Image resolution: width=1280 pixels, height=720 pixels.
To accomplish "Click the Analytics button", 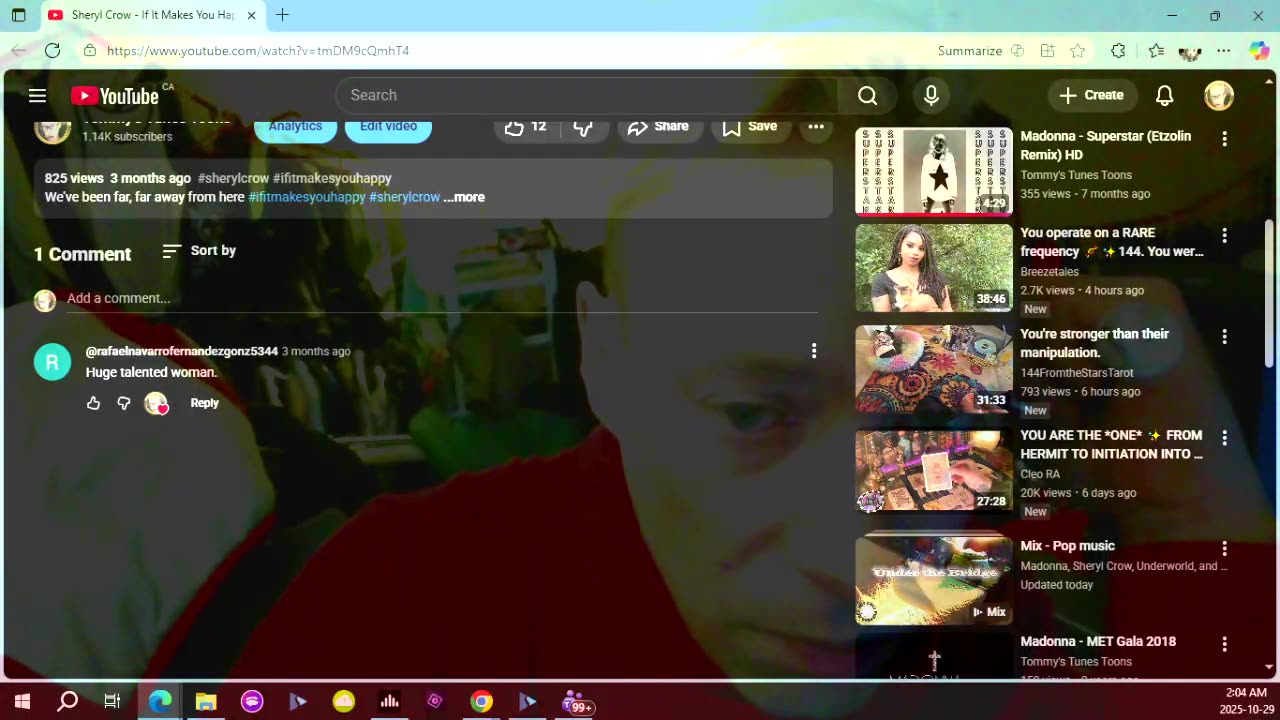I will click(x=295, y=127).
